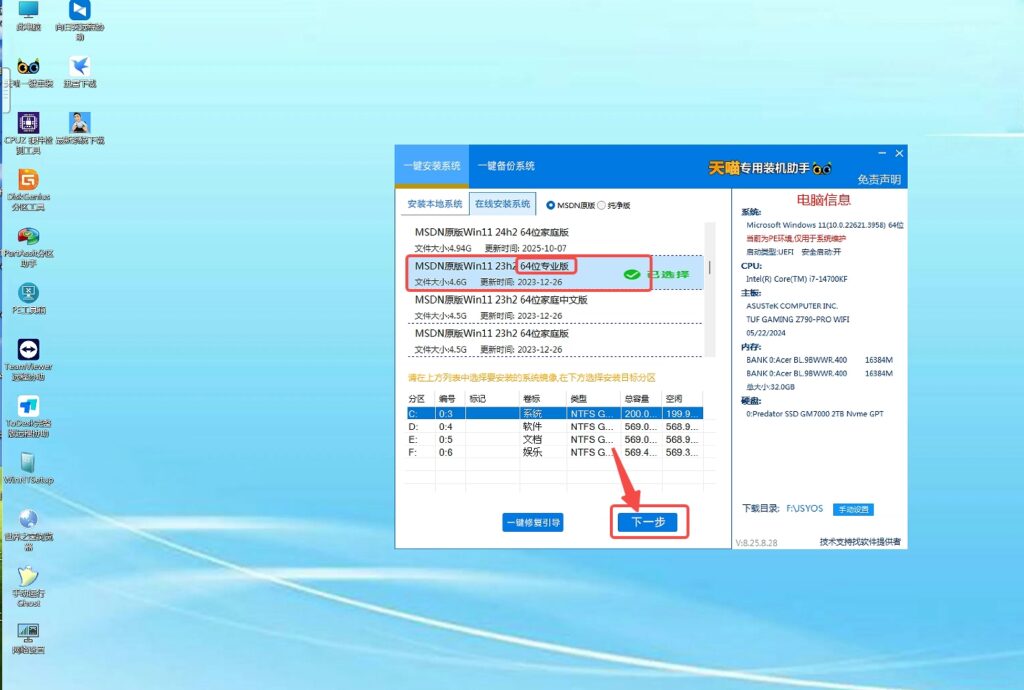1024x690 pixels.
Task: Launch ToDesk remote assistance icon
Action: tap(28, 407)
